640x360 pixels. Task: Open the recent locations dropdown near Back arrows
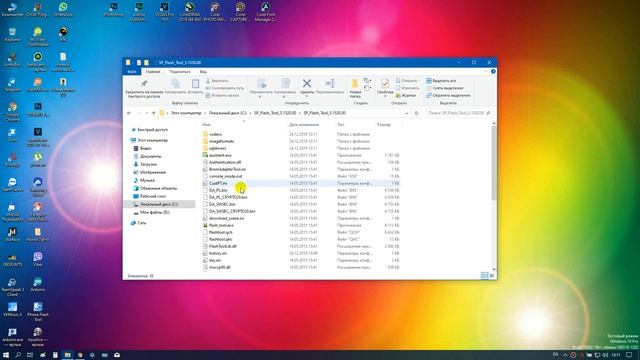click(x=147, y=113)
